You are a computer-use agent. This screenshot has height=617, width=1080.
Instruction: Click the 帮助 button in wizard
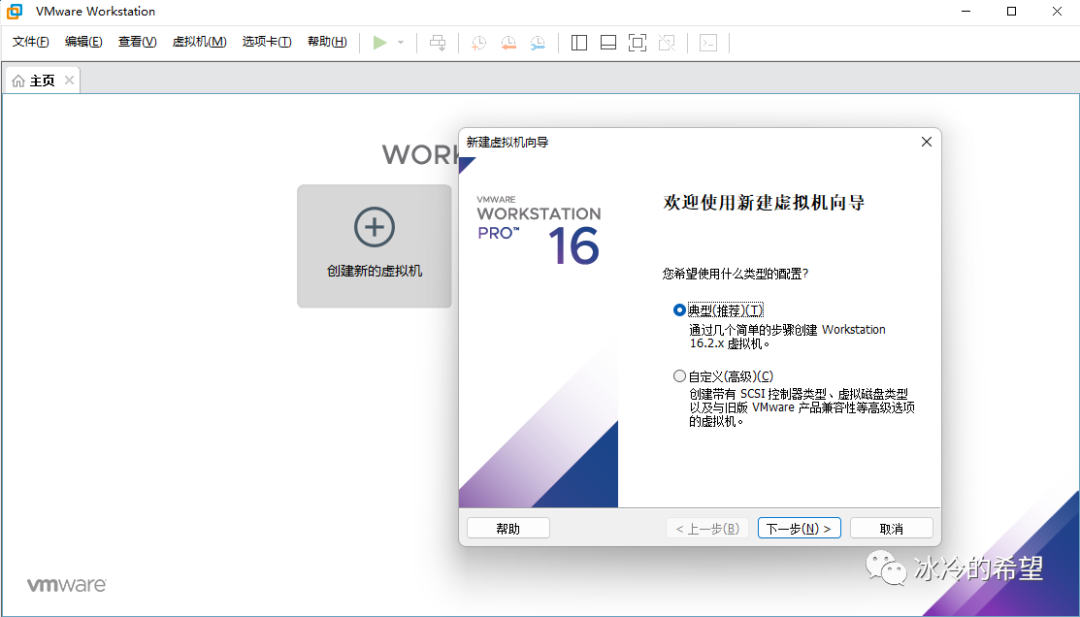pyautogui.click(x=508, y=528)
